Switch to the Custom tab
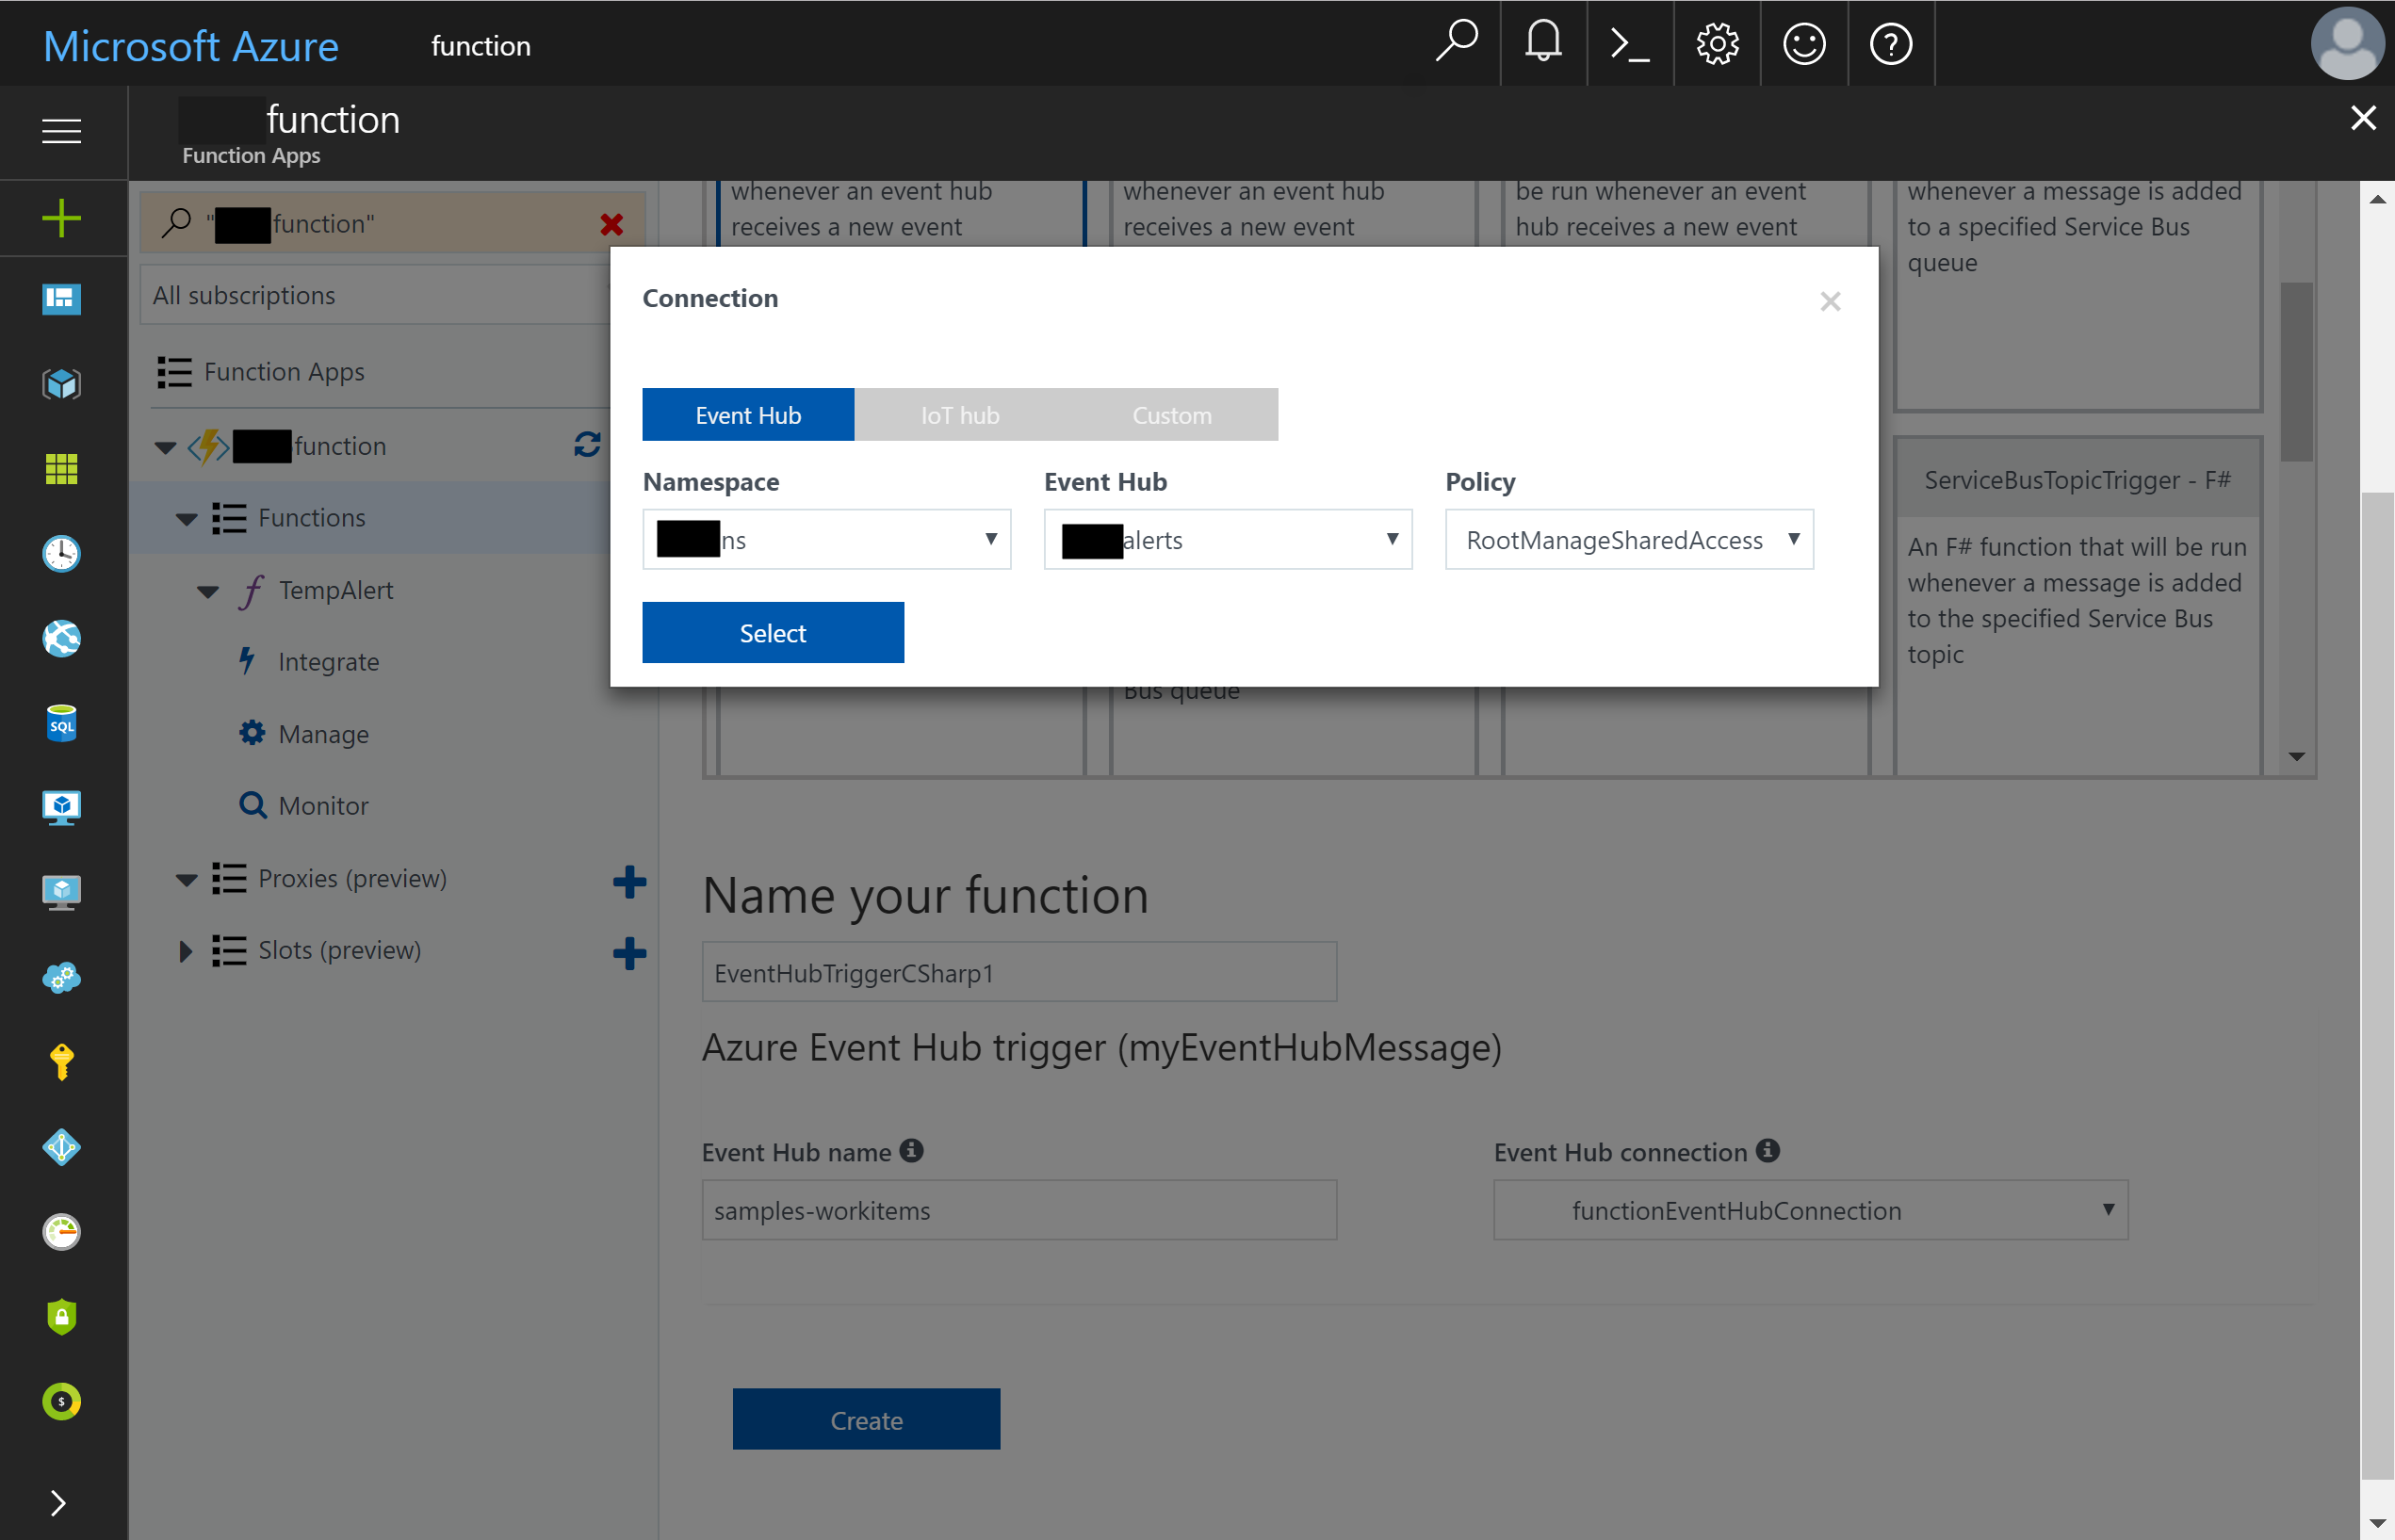Viewport: 2395px width, 1540px height. click(1172, 415)
